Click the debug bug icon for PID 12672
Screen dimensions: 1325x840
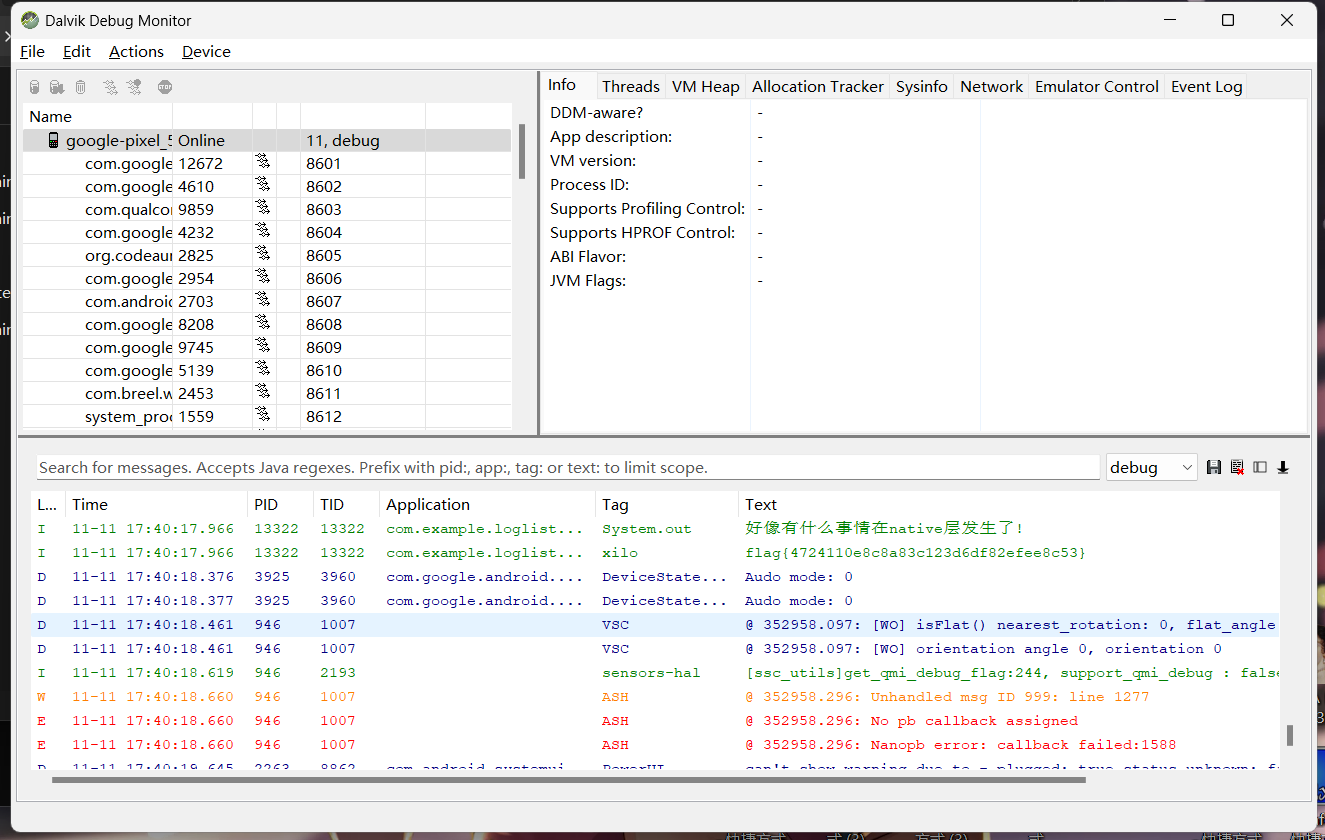(x=263, y=163)
